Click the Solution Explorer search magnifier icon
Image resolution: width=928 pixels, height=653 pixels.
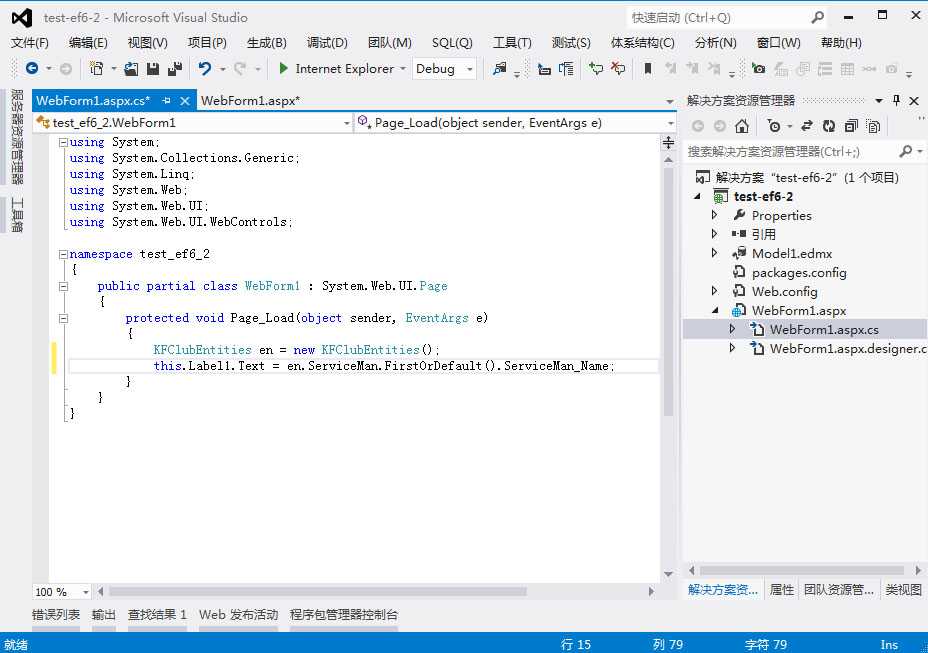tap(906, 152)
